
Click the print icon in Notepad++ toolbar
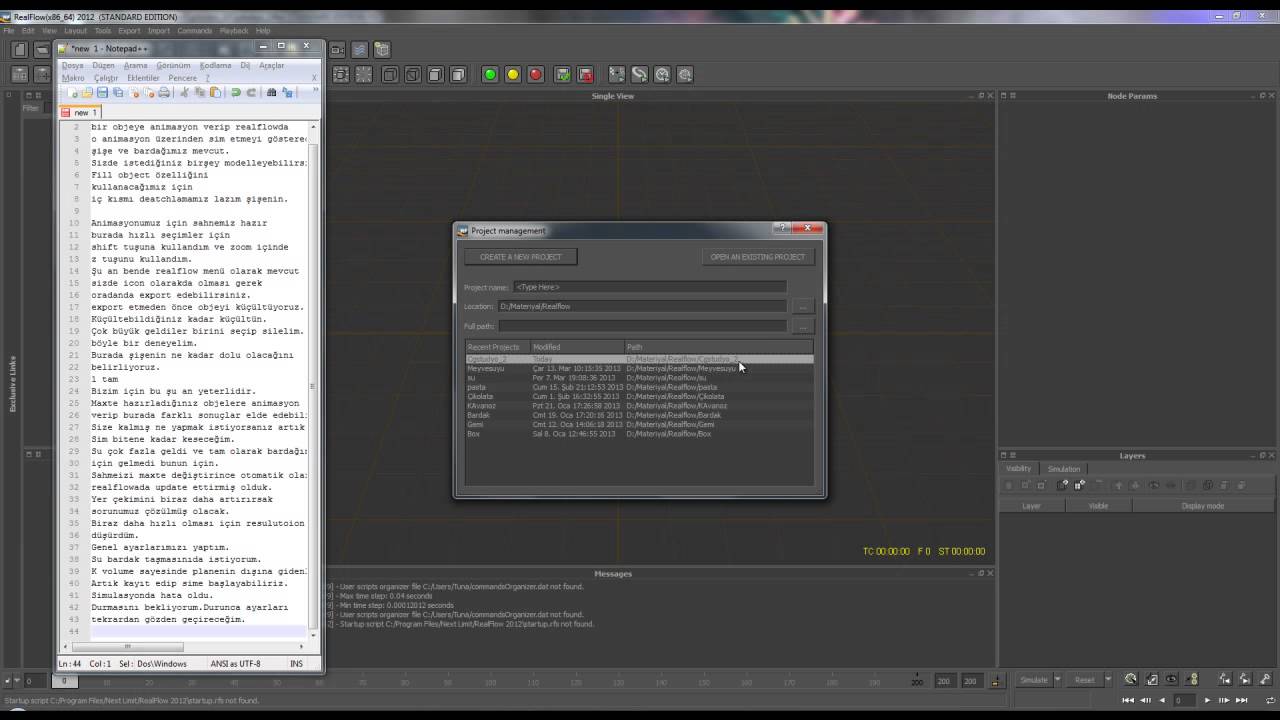(x=164, y=93)
